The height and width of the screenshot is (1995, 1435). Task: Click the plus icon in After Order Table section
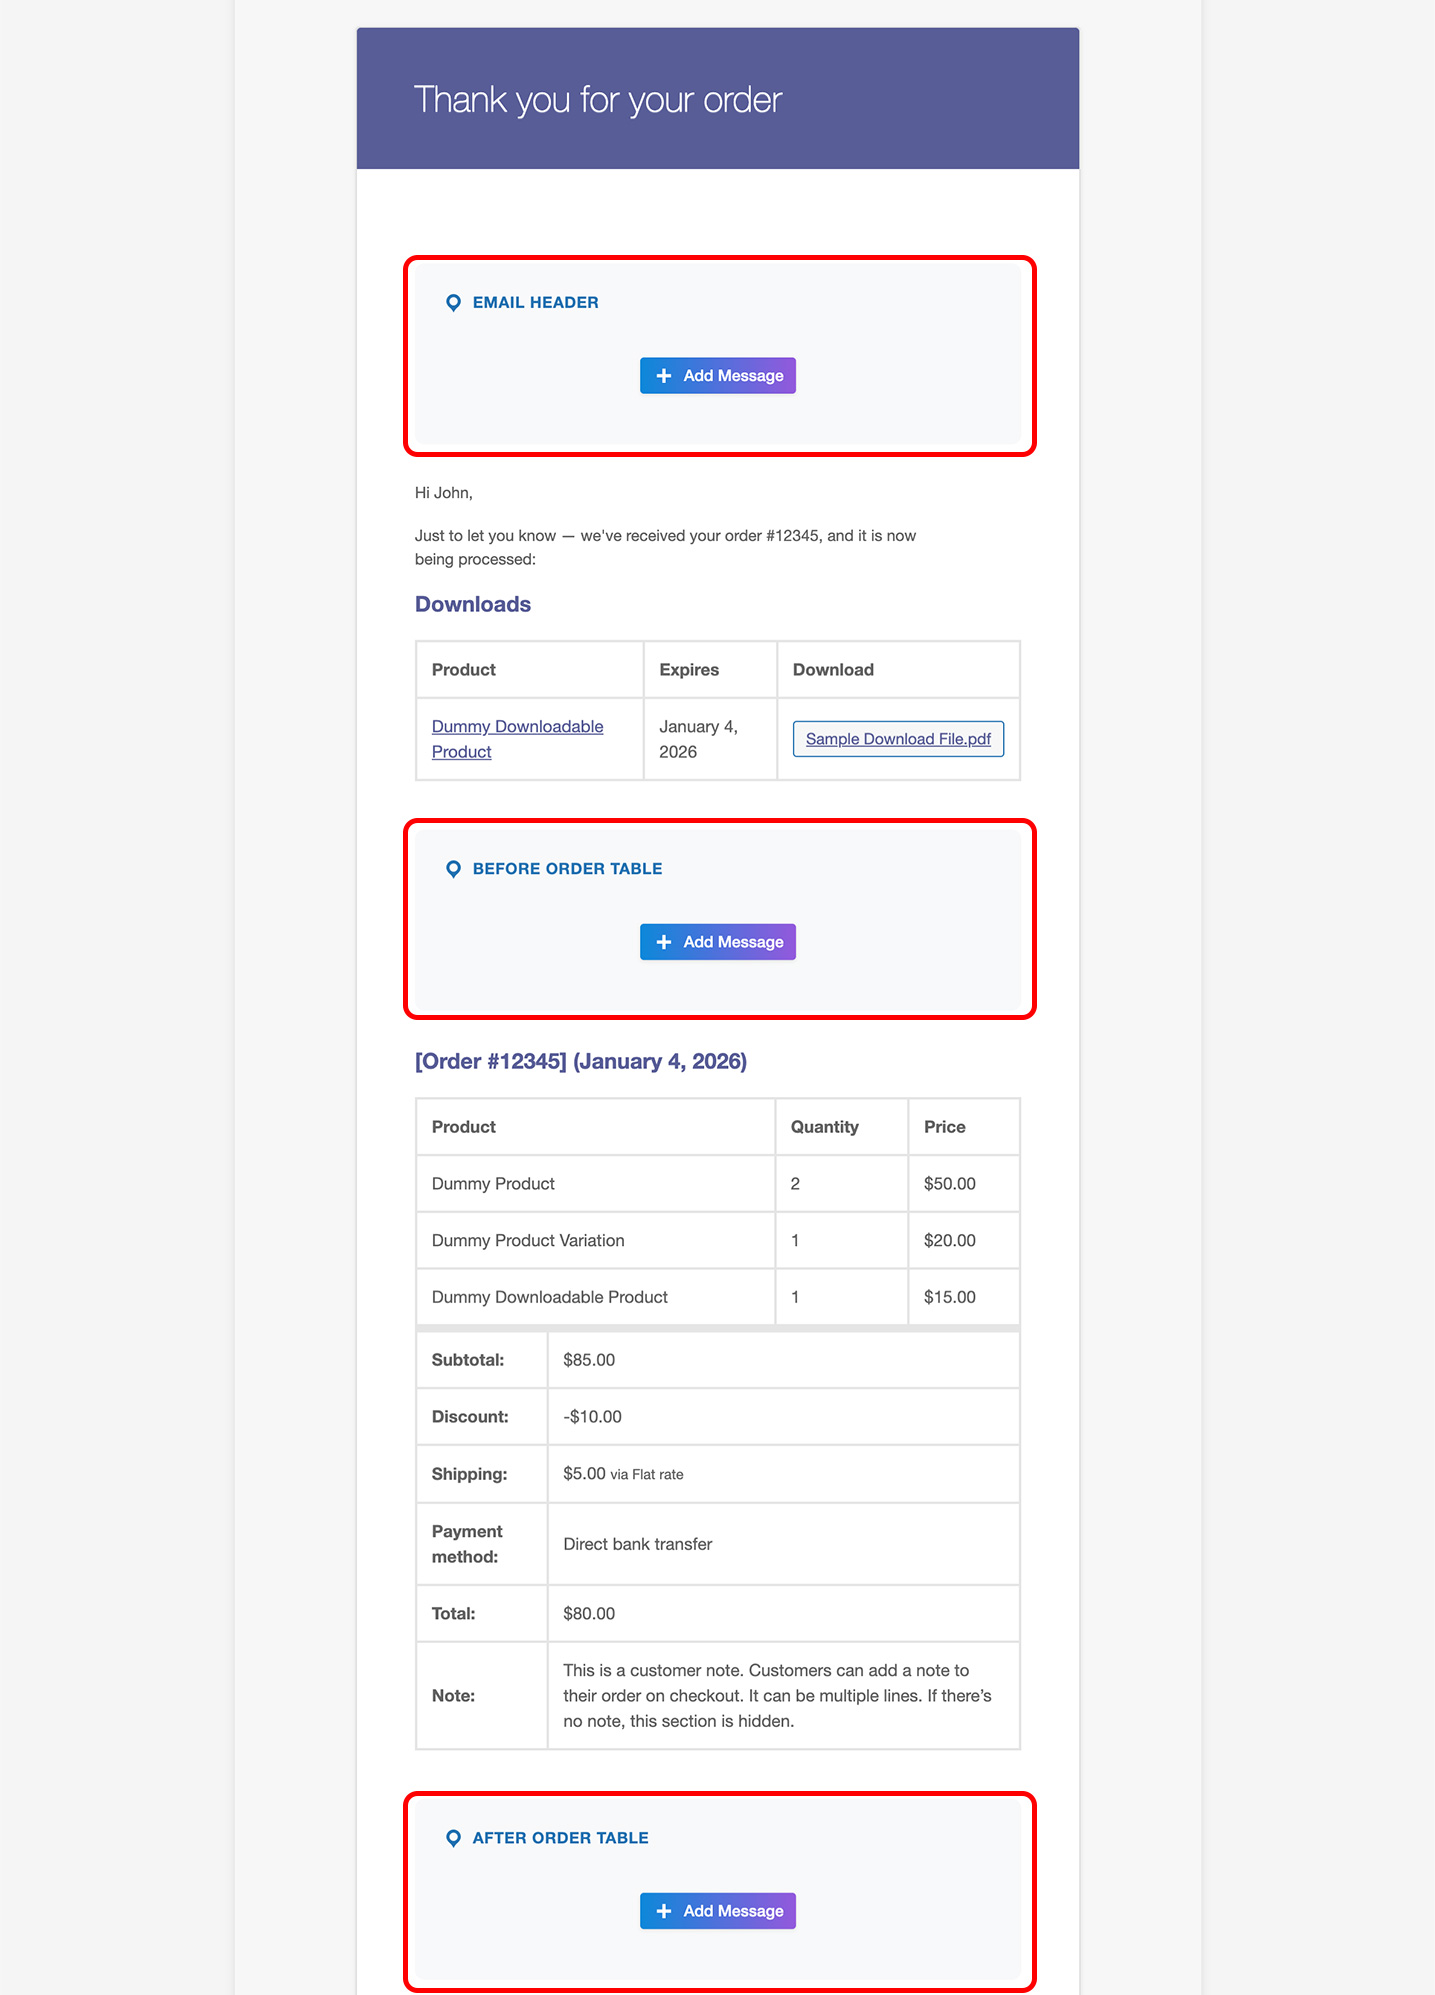[x=663, y=1911]
